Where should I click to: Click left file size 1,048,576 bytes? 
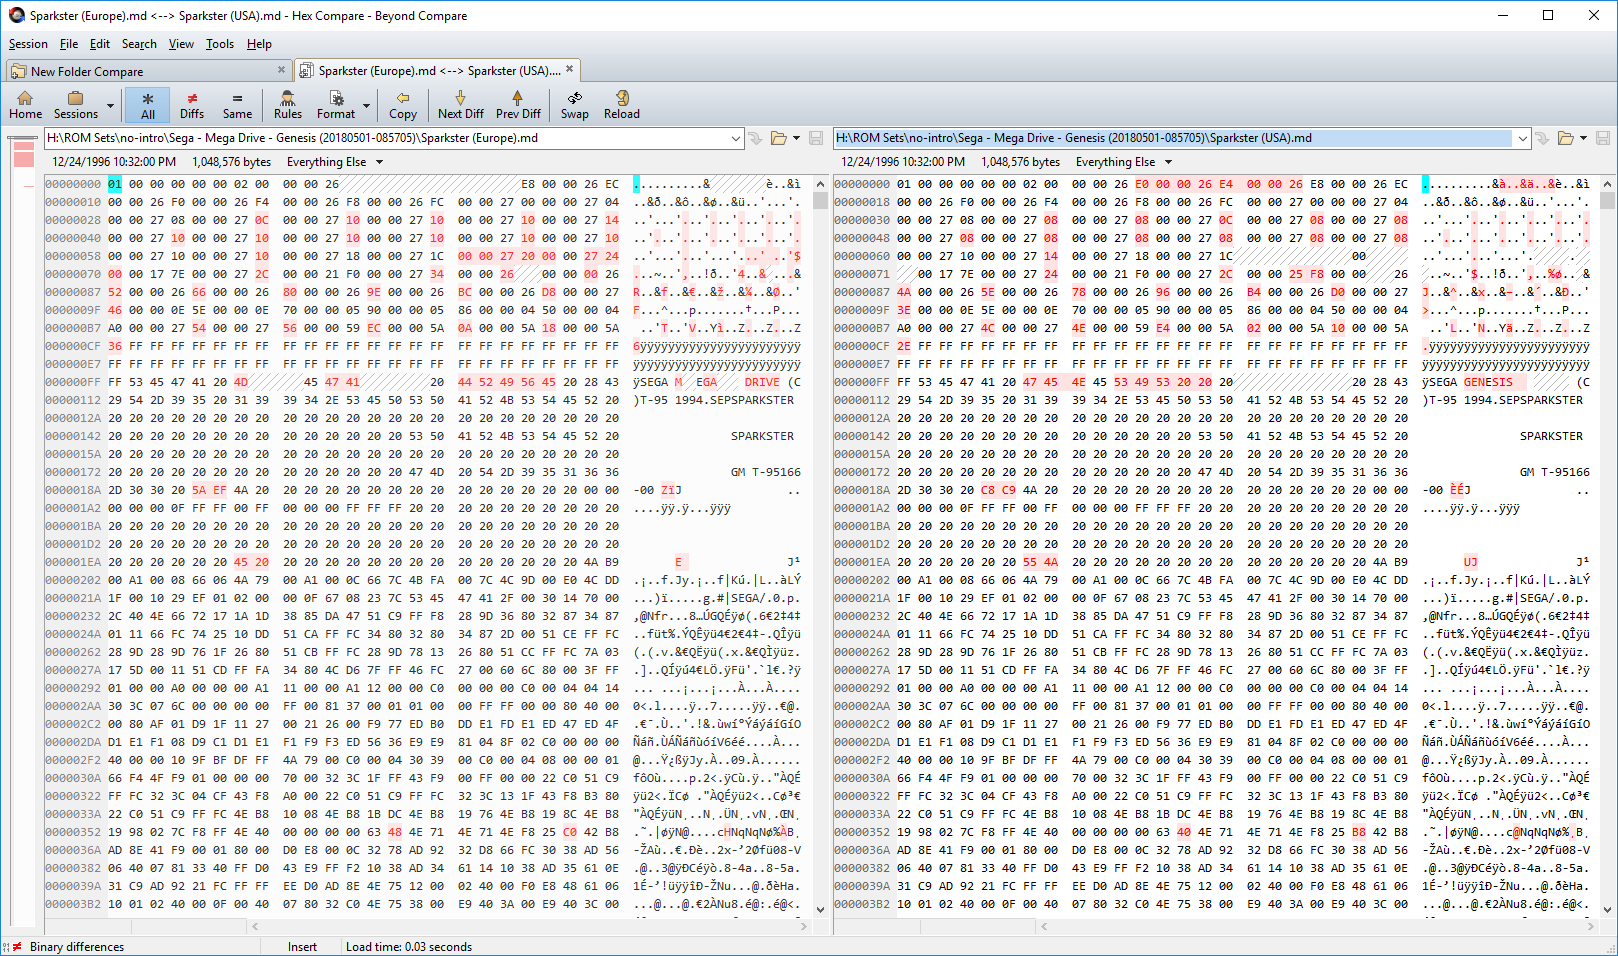[x=232, y=162]
